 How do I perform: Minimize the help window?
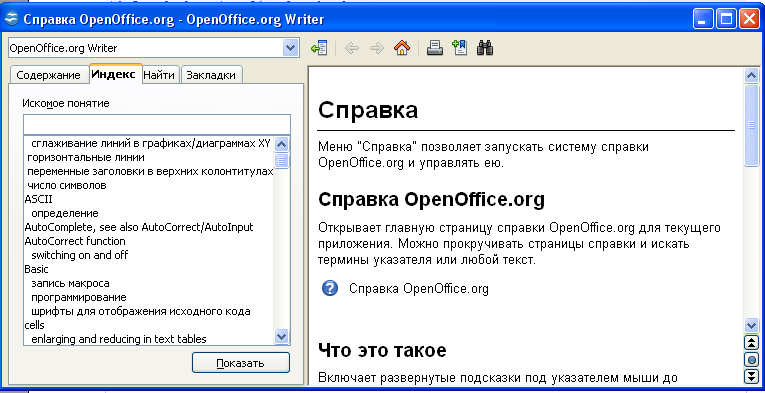click(x=704, y=20)
